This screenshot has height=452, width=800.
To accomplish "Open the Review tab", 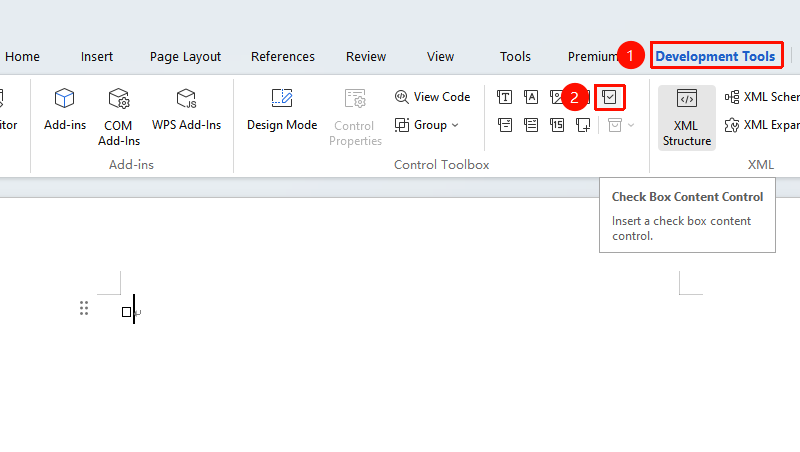I will pos(366,57).
